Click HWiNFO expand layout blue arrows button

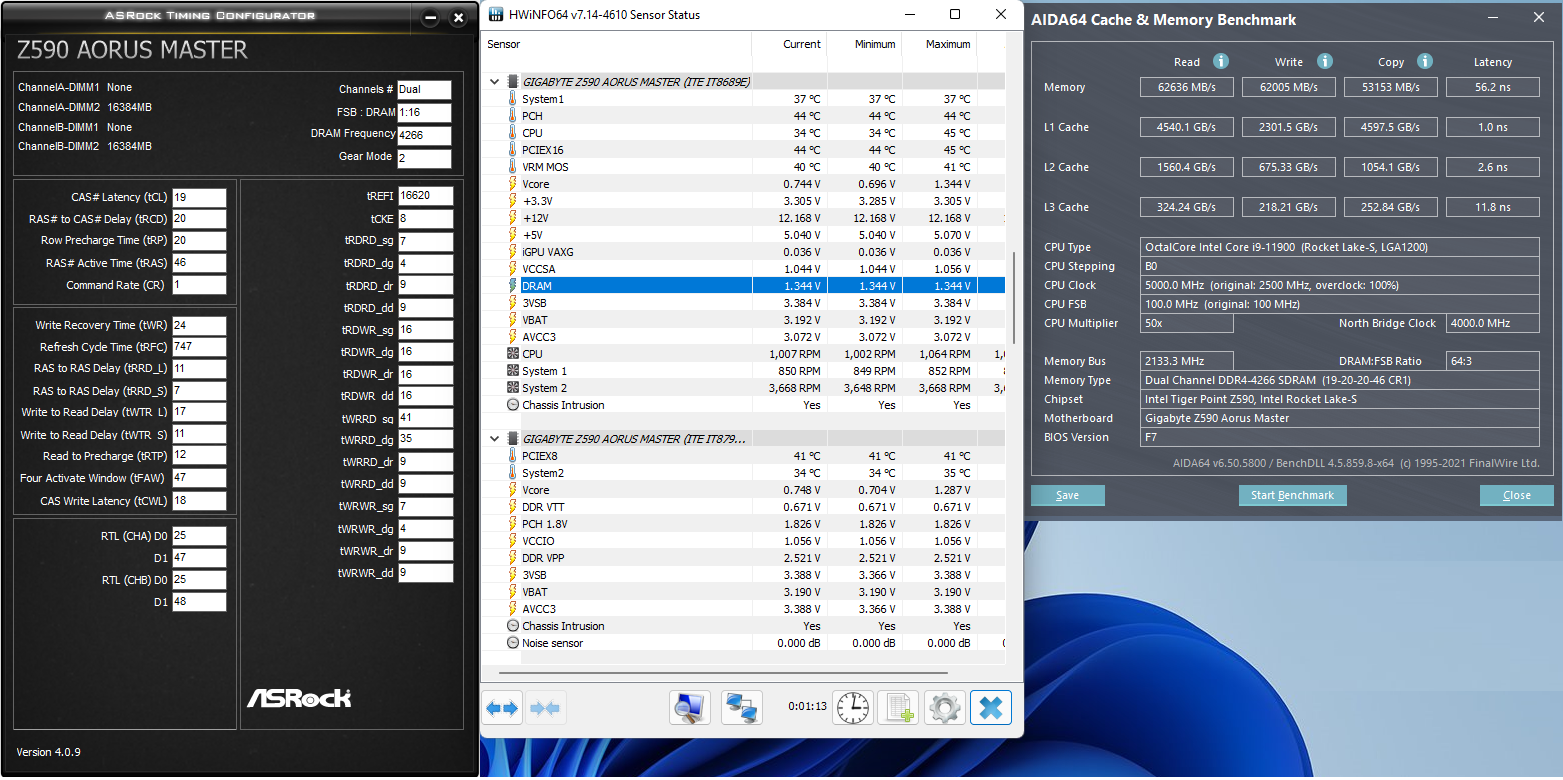coord(502,708)
